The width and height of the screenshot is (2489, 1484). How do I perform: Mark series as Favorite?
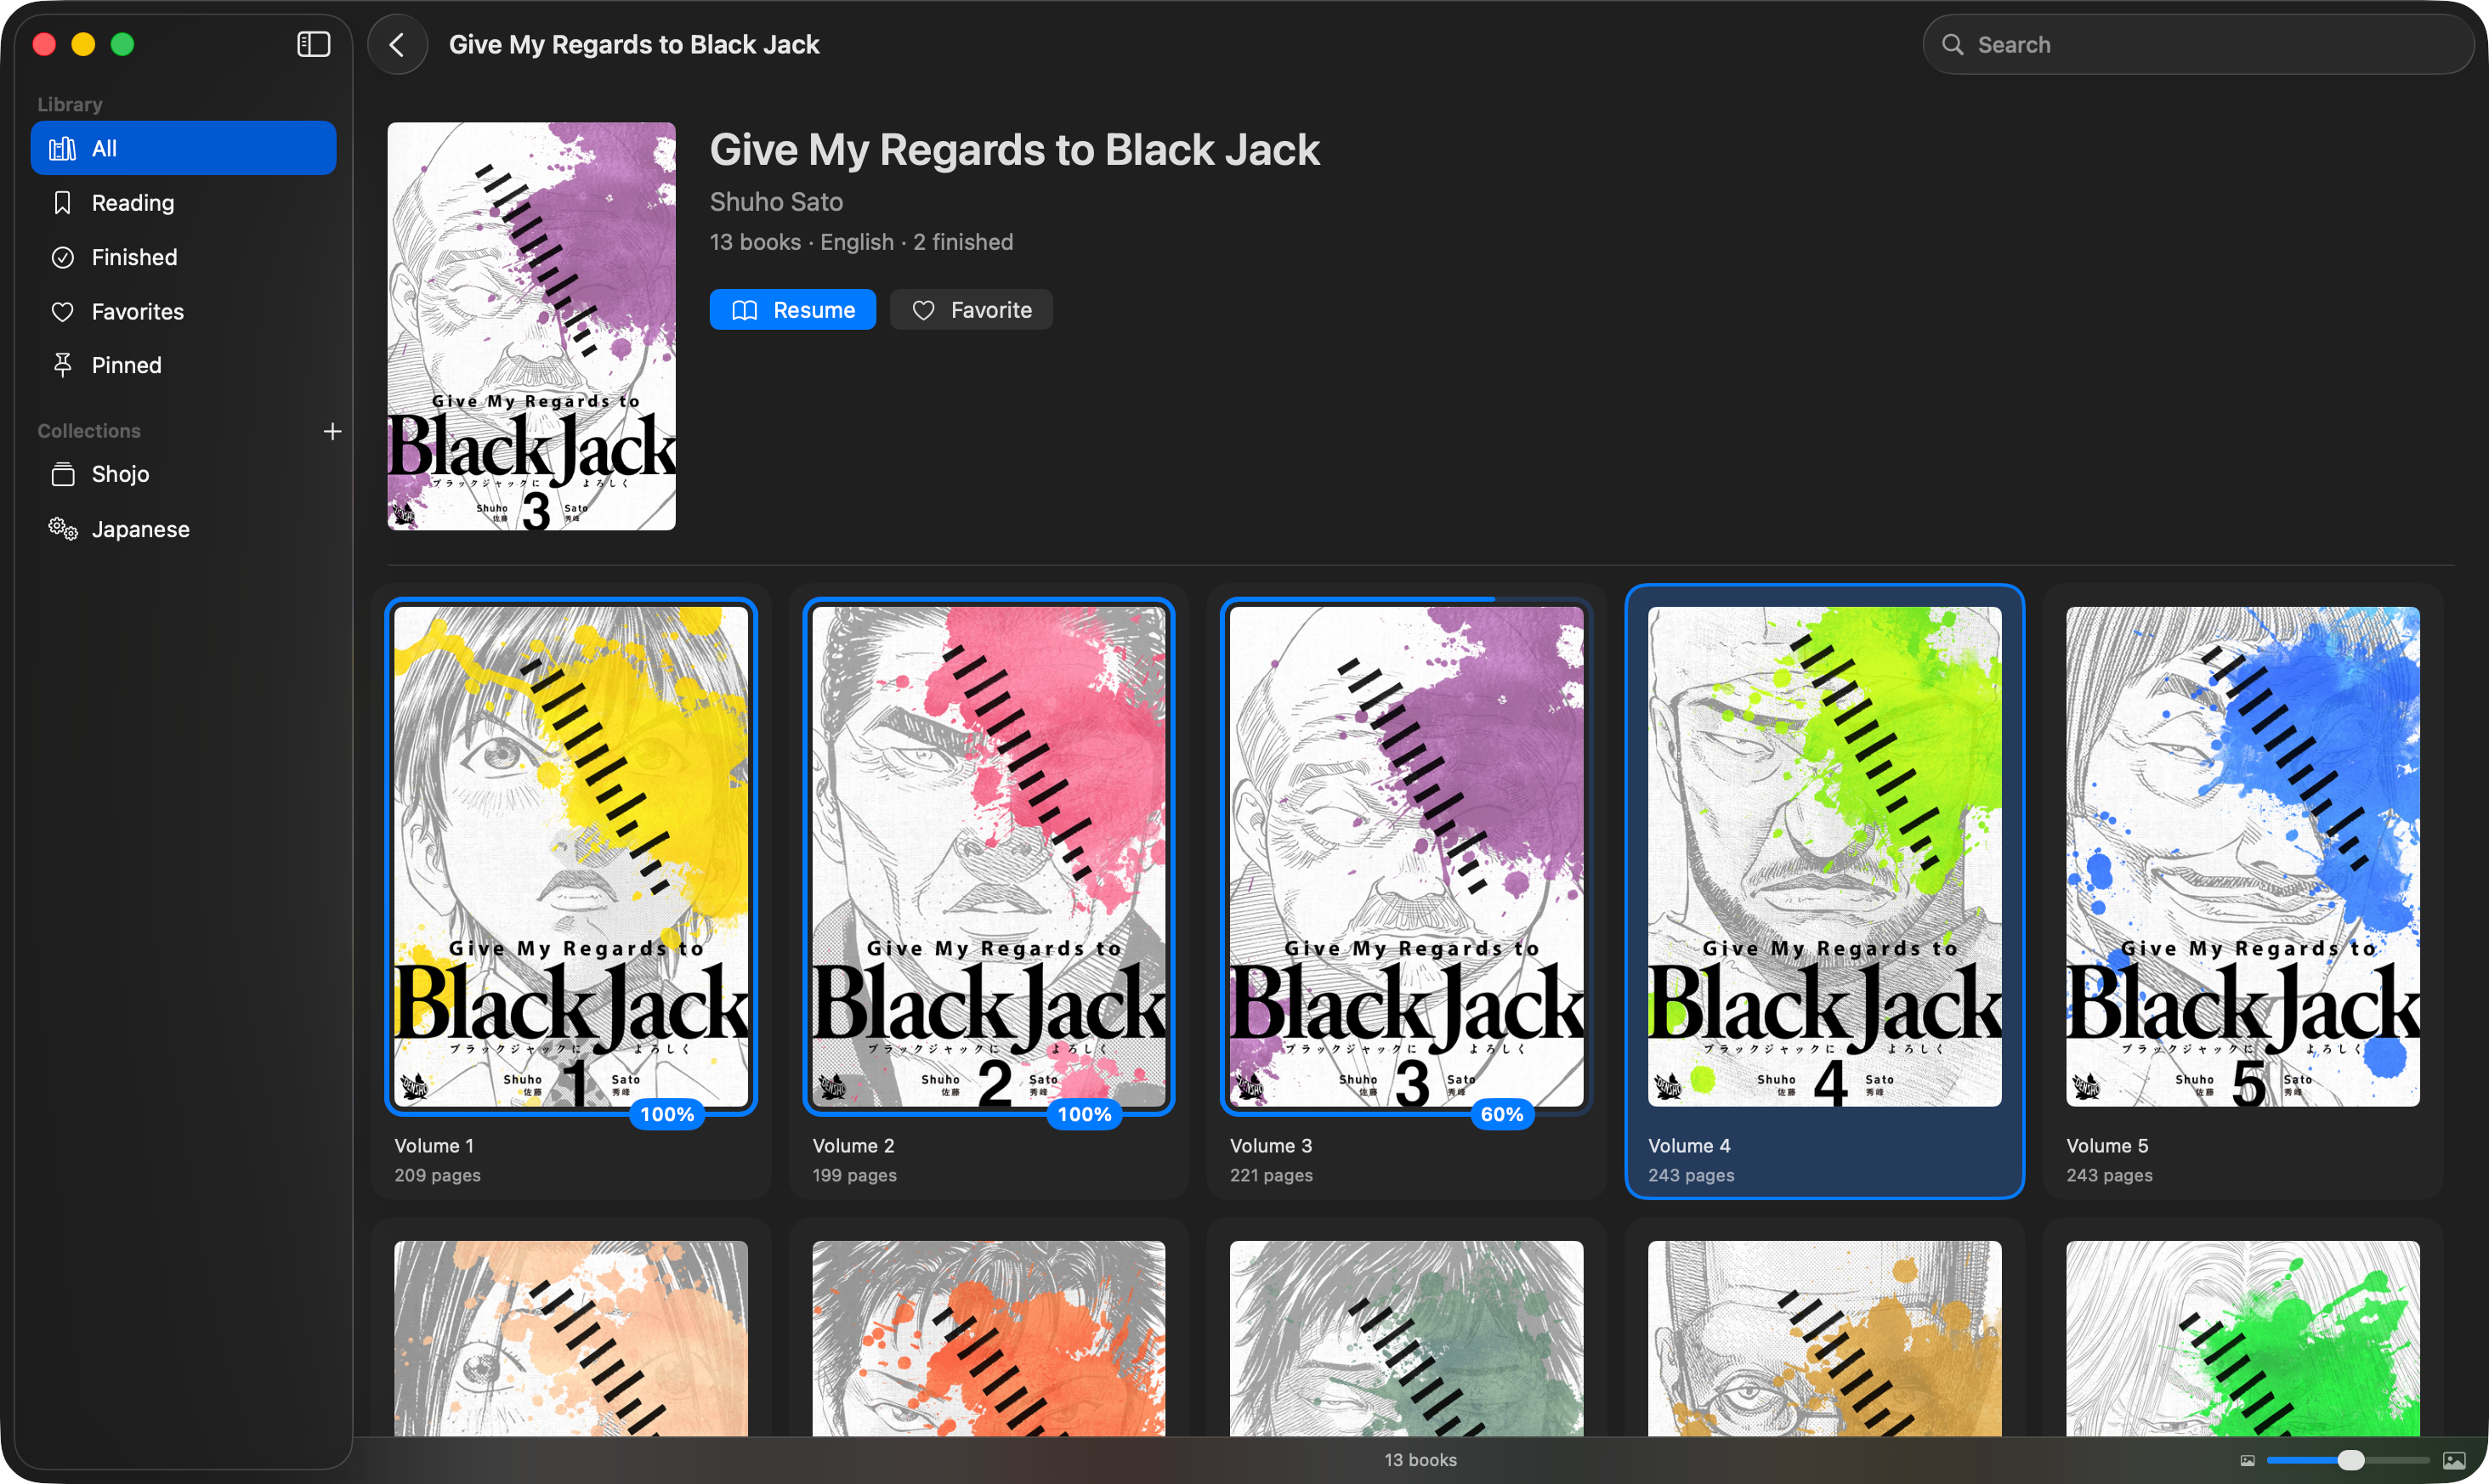point(971,310)
